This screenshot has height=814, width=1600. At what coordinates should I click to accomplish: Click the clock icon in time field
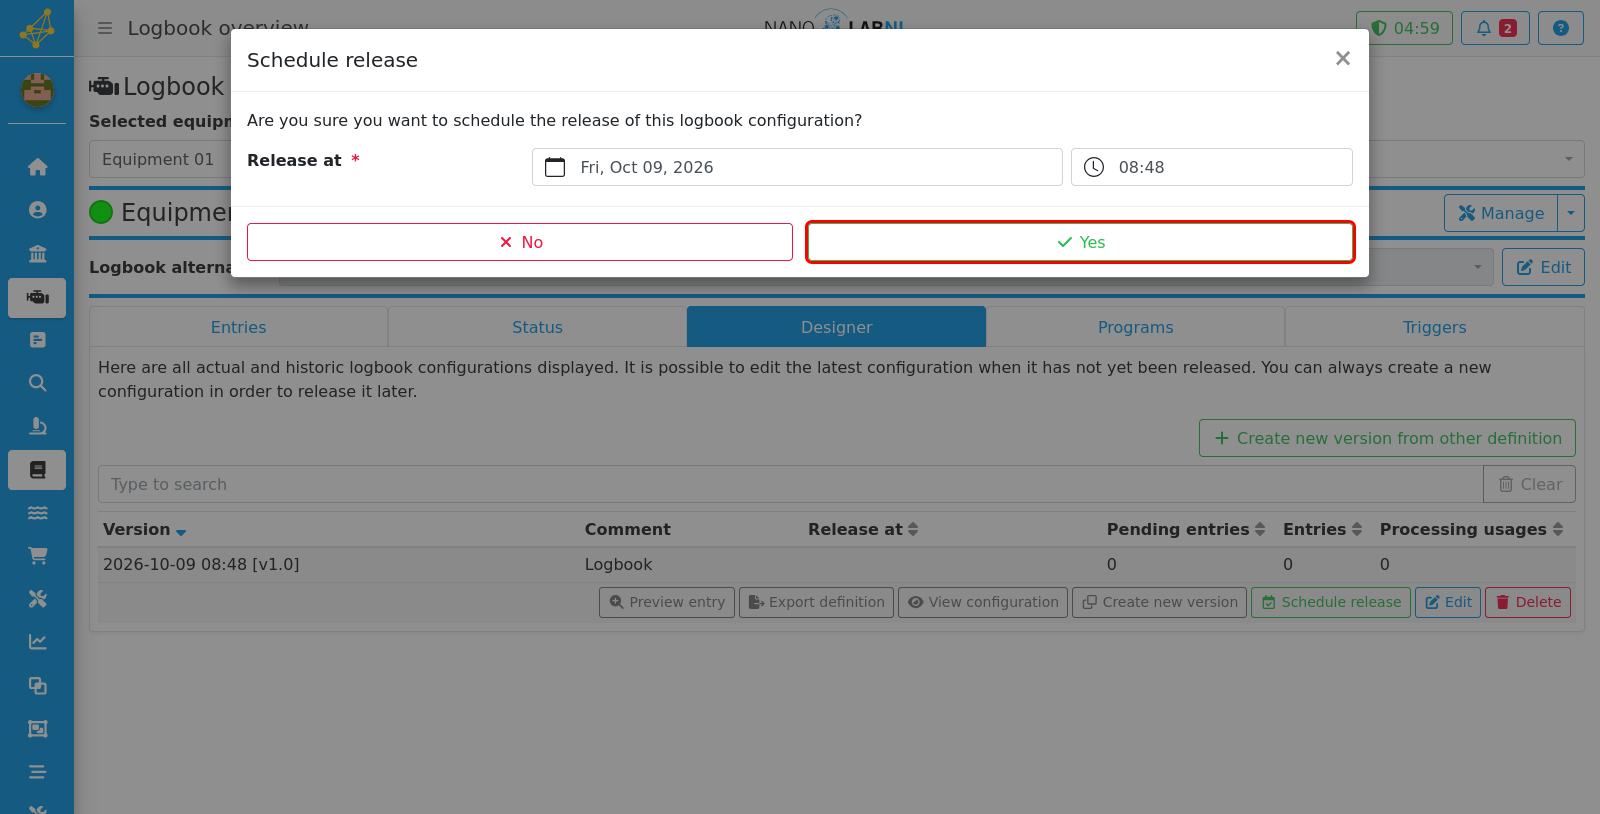1094,167
